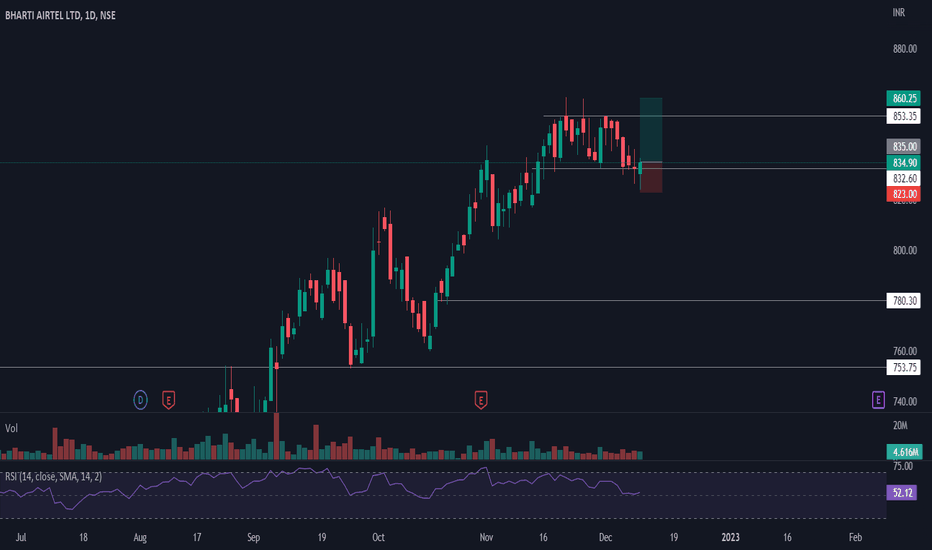
Task: Select the 835.00 grey price label
Action: click(x=903, y=146)
